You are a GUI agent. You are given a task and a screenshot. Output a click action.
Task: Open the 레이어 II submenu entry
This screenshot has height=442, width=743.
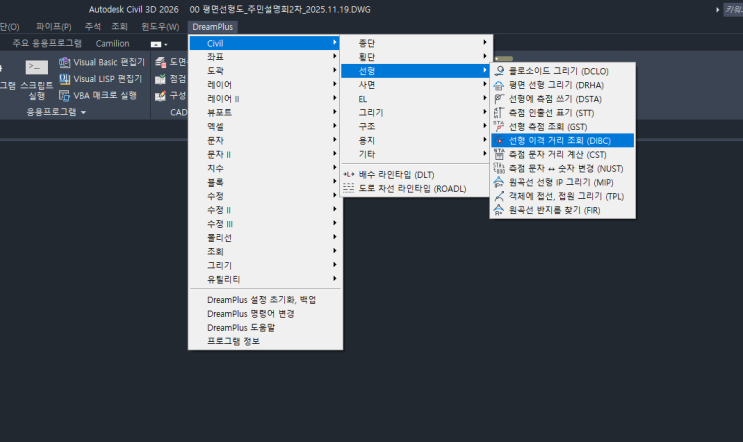(265, 99)
